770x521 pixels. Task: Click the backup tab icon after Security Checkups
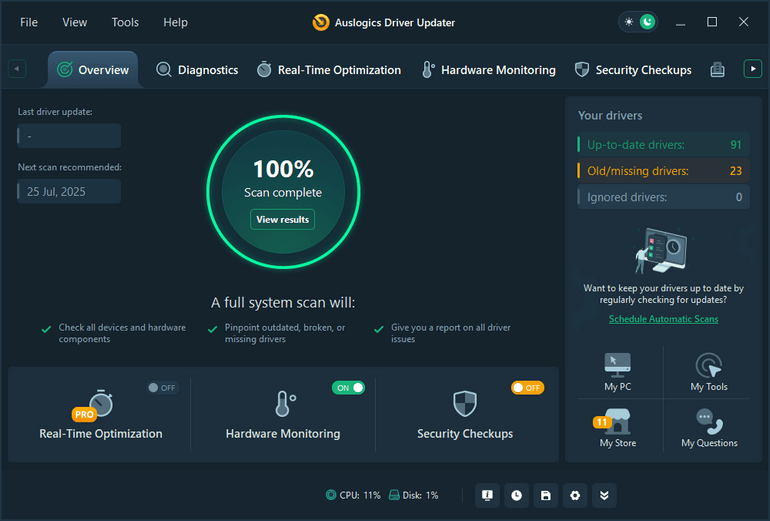717,70
